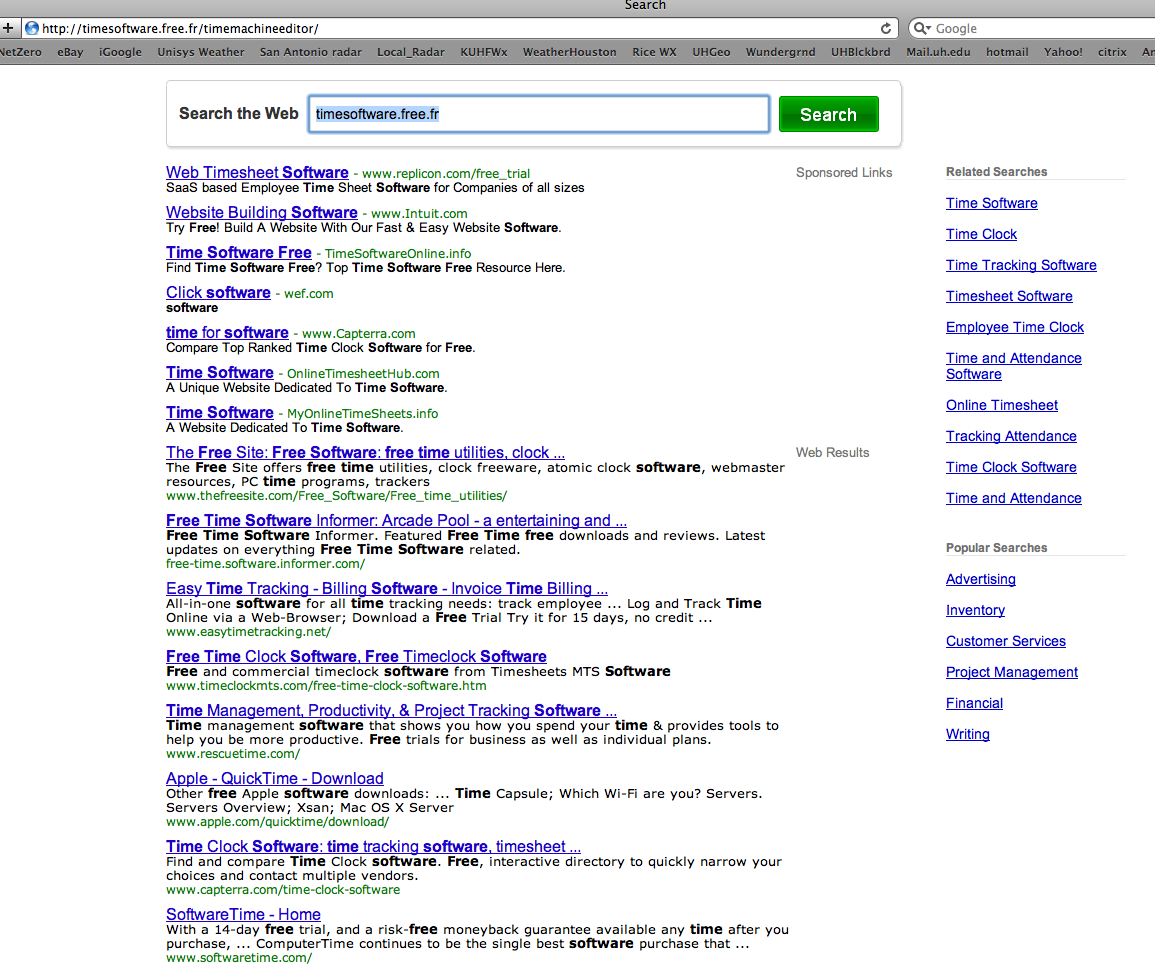Screen dimensions: 1155x971
Task: Open Time Software Free link
Action: click(x=239, y=252)
